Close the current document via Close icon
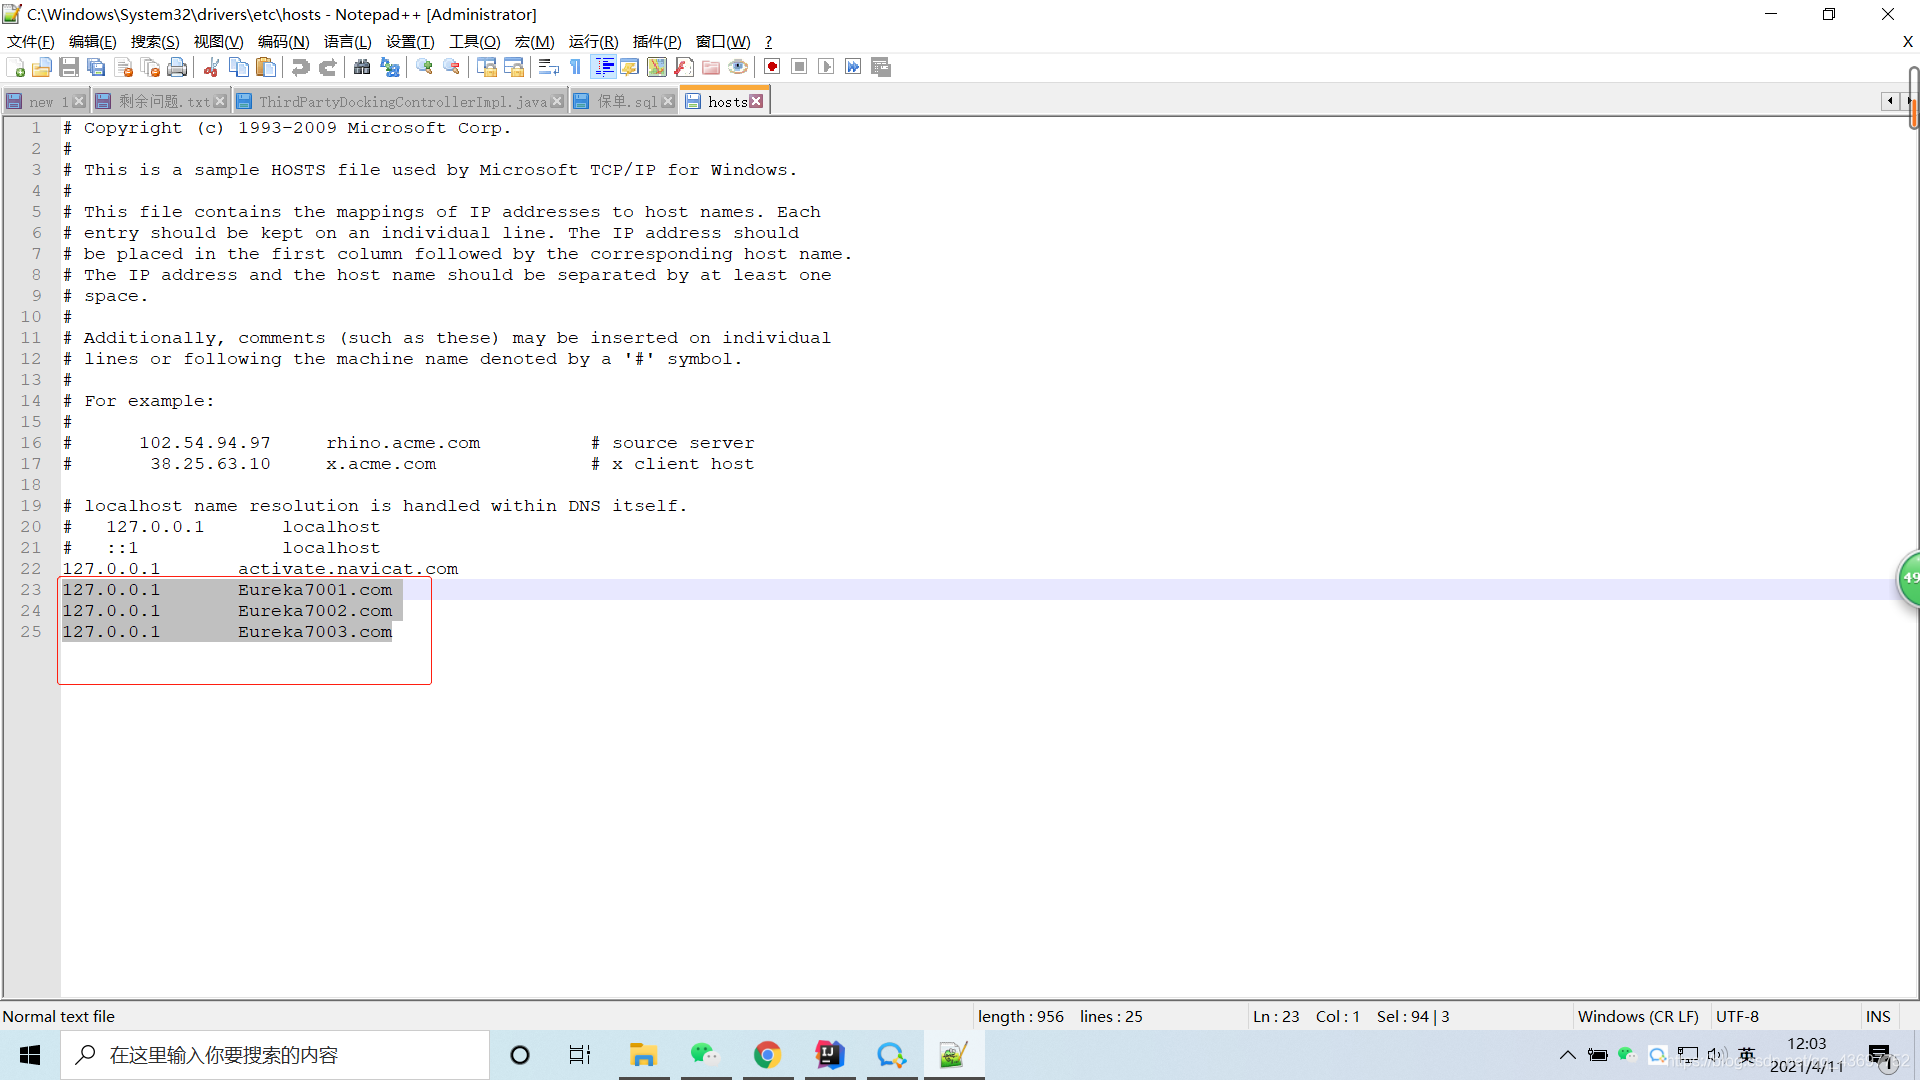Screen dimensions: 1920x1080 point(124,67)
